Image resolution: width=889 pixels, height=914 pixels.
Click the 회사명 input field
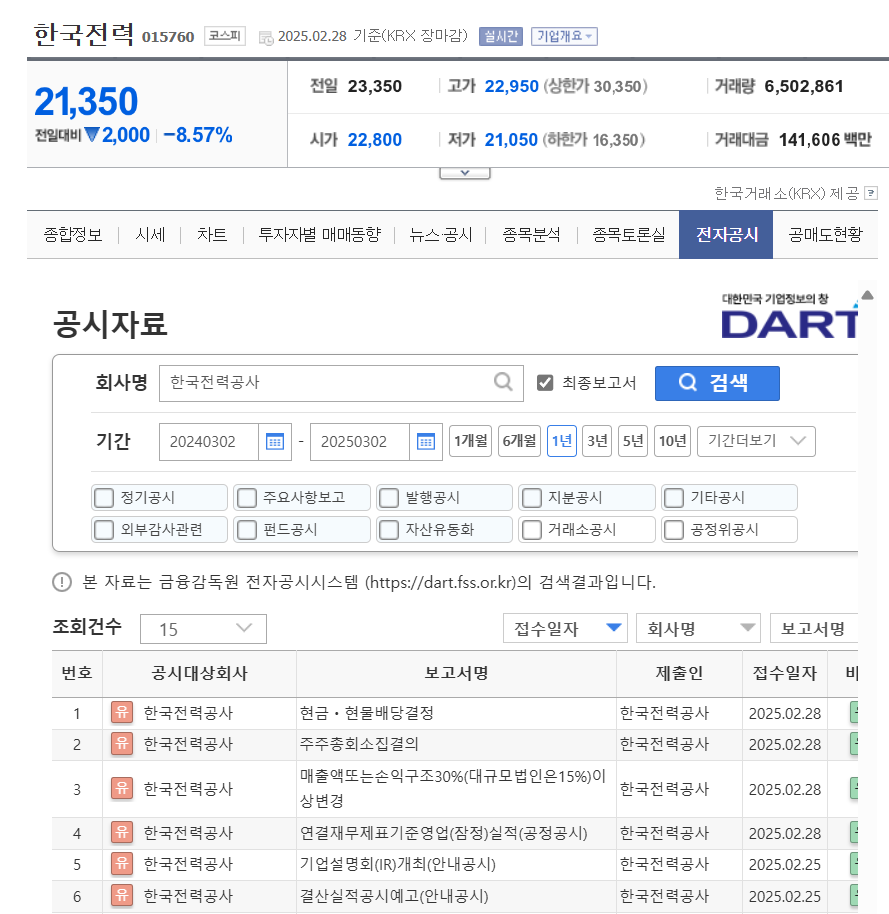(341, 383)
